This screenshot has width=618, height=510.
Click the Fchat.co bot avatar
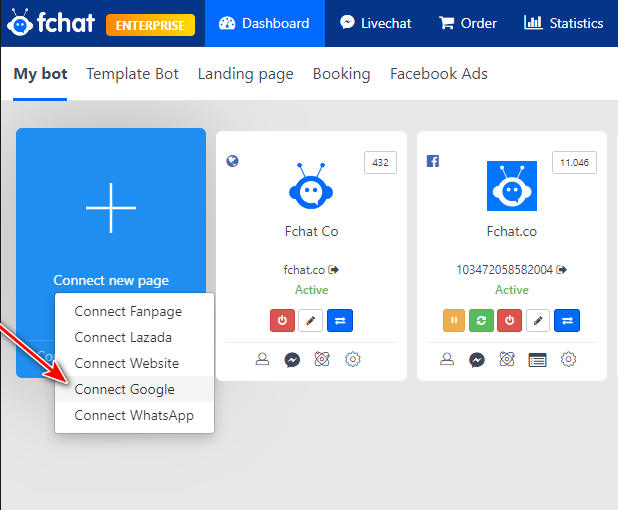[x=512, y=186]
